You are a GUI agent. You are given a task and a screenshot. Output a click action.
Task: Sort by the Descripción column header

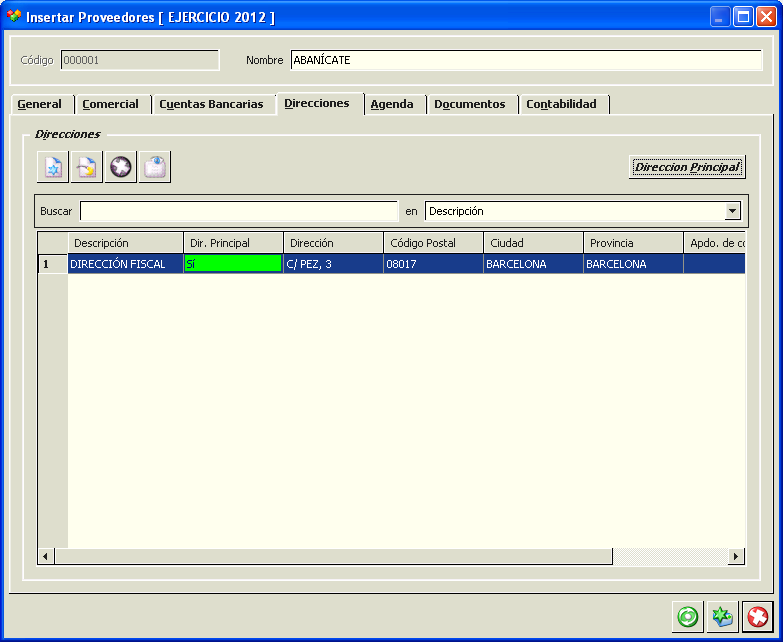(126, 243)
